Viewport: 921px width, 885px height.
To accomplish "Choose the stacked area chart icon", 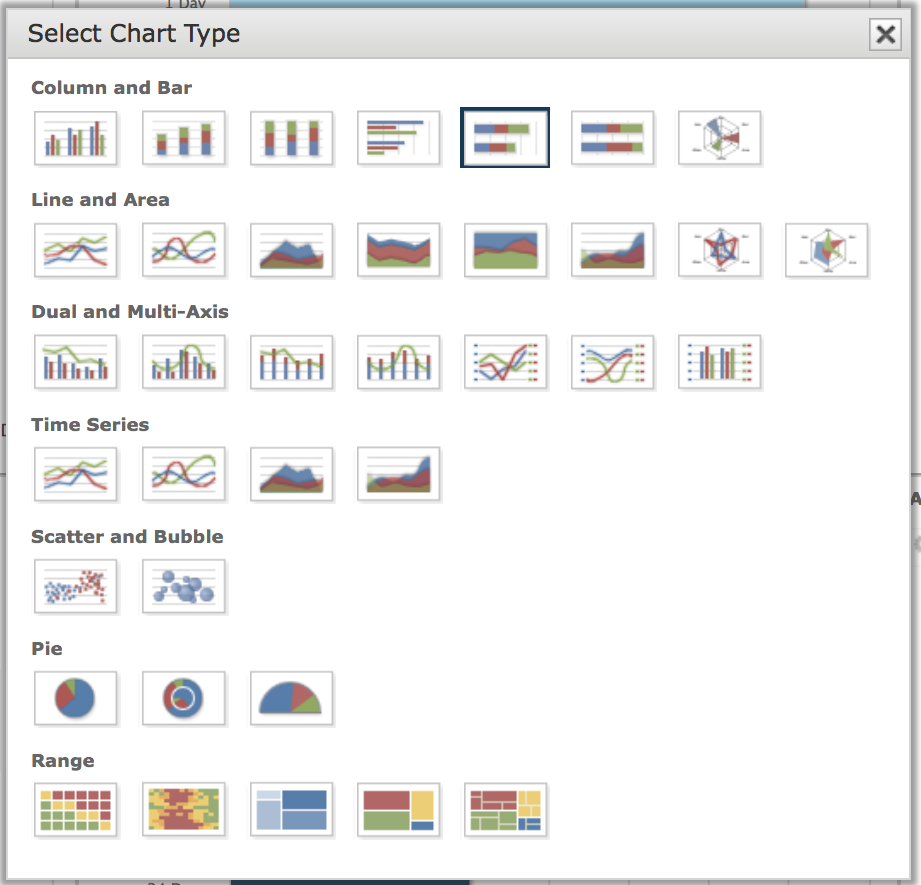I will tap(398, 250).
